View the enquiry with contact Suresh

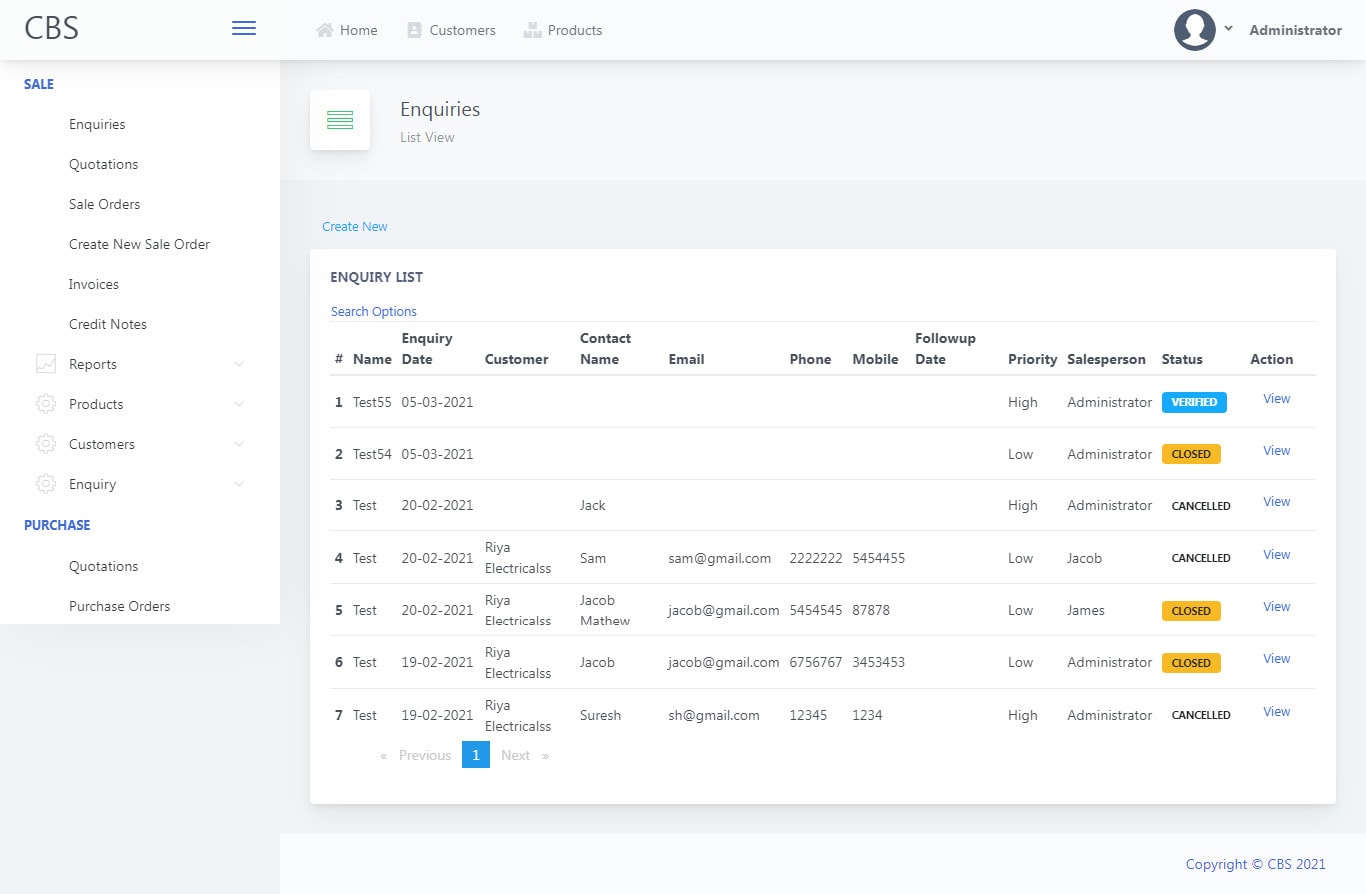1277,712
